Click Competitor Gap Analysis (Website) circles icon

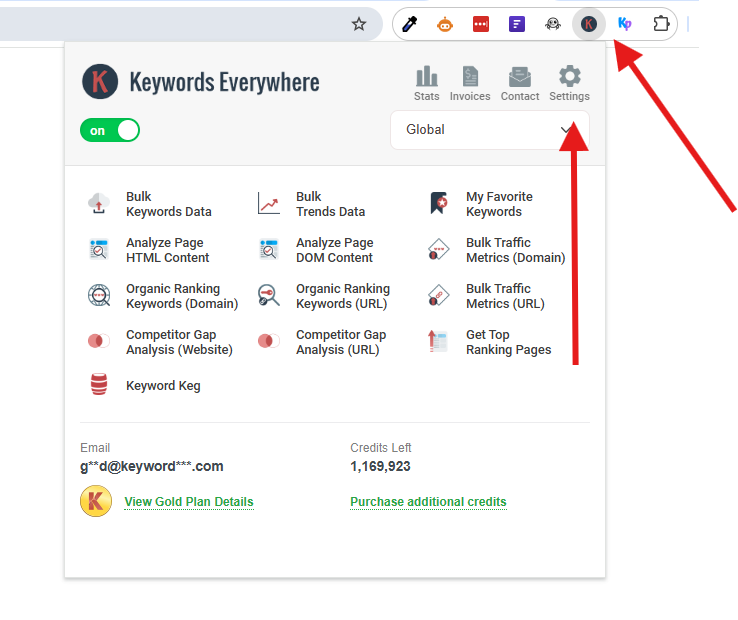99,341
